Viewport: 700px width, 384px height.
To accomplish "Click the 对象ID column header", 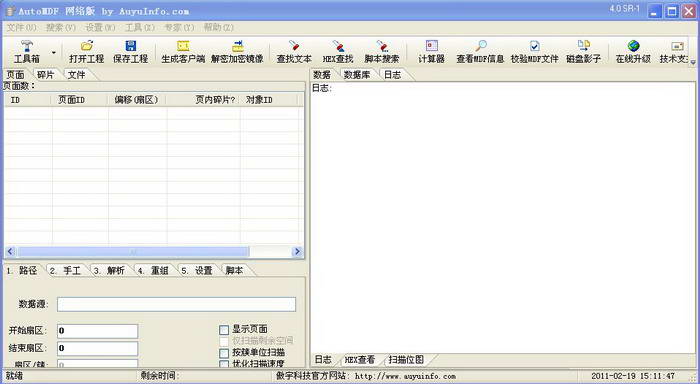I will click(x=269, y=100).
